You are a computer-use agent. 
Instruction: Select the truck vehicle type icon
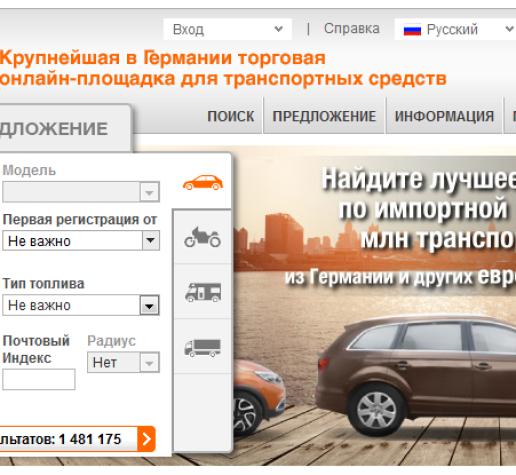pos(203,348)
